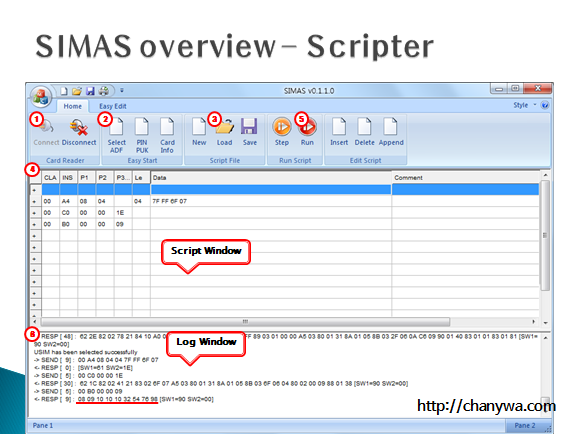Append a script row
The height and width of the screenshot is (434, 580).
click(x=391, y=132)
